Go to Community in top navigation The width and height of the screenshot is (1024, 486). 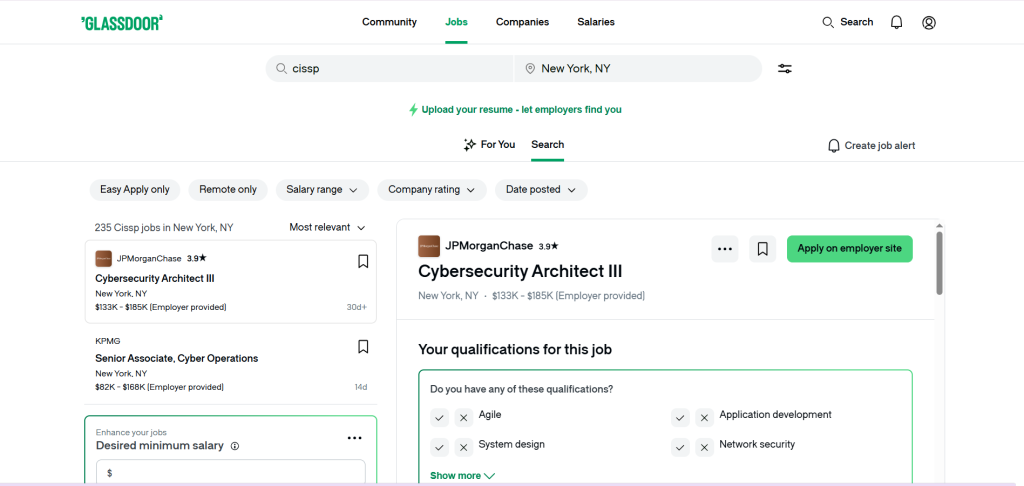coord(389,22)
